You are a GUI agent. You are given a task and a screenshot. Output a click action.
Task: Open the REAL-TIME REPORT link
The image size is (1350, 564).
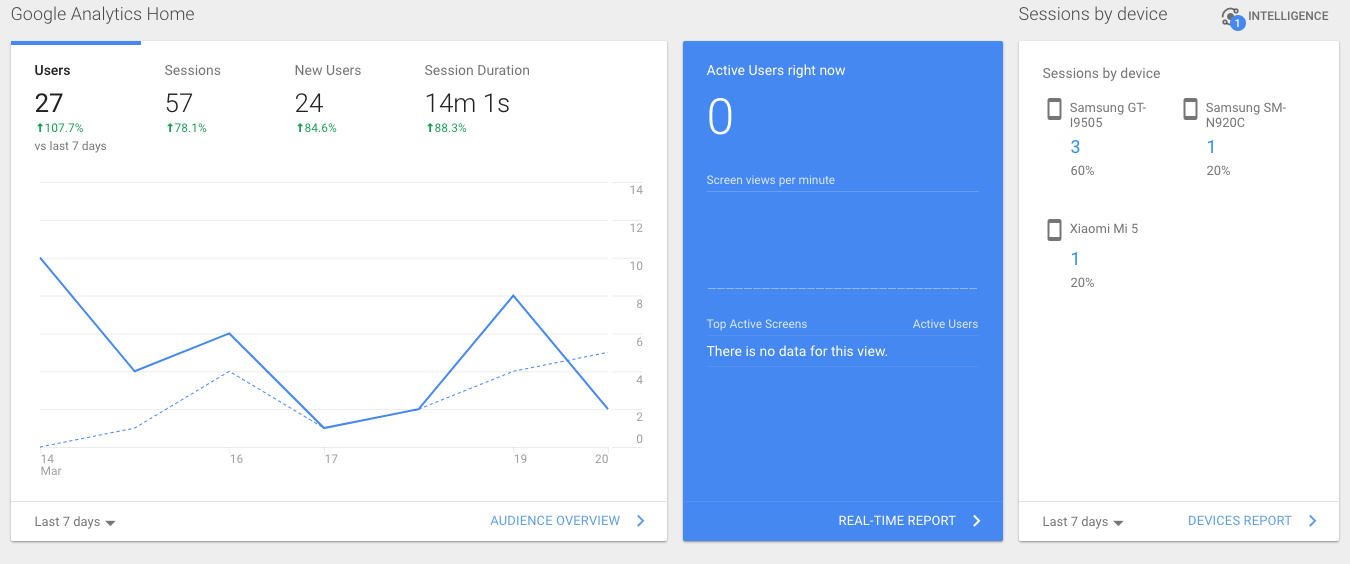897,521
